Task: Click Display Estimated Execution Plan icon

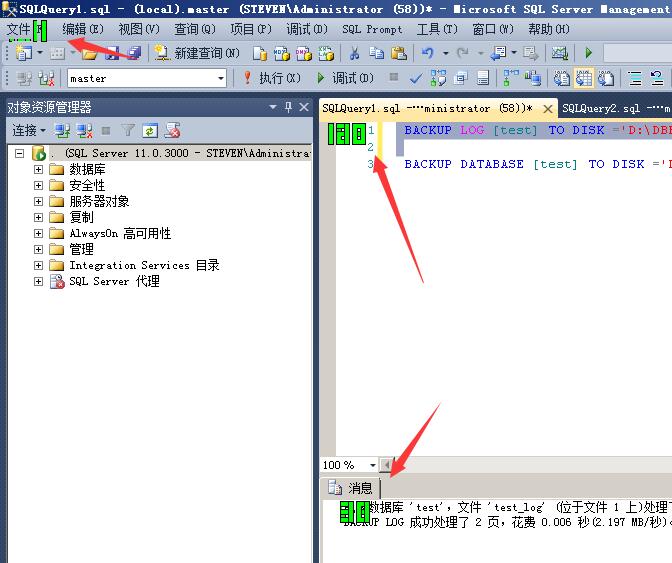Action: [438, 78]
